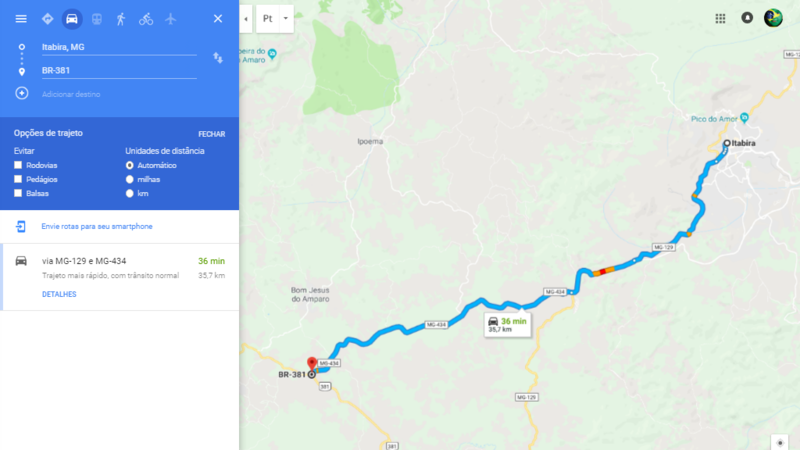
Task: Check the Balsas avoid option
Action: [x=18, y=193]
